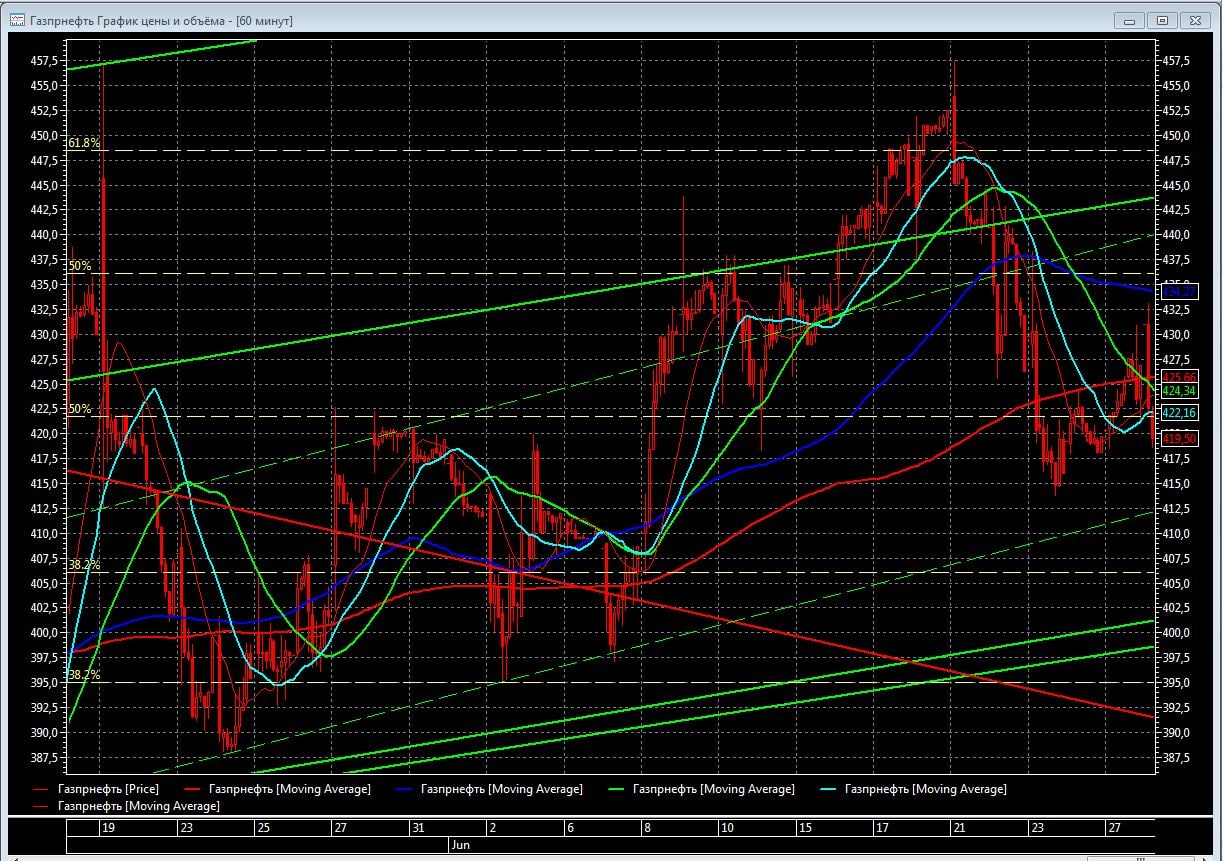Click 440,0 on the right price scale
The width and height of the screenshot is (1223, 861).
tap(1176, 235)
